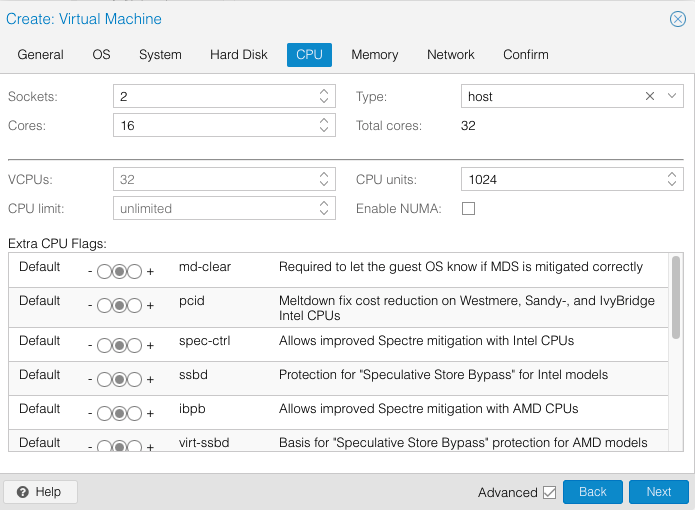This screenshot has height=510, width=695.
Task: Close the Create Virtual Machine dialog
Action: click(x=677, y=19)
